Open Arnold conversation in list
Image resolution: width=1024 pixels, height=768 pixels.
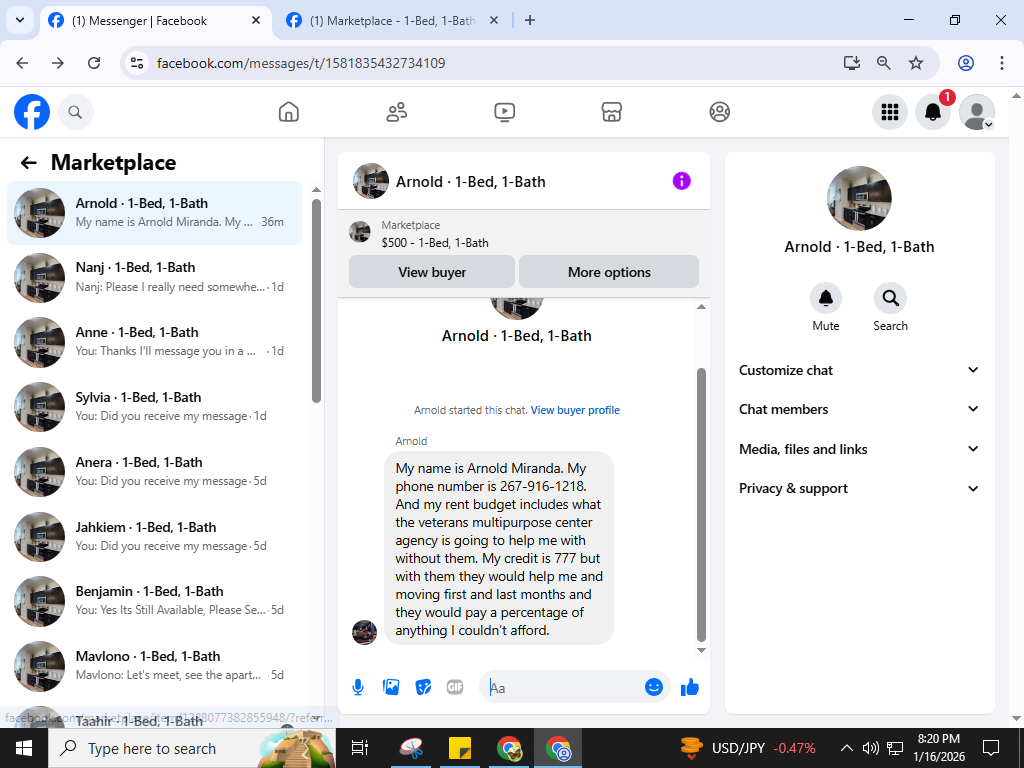click(155, 213)
